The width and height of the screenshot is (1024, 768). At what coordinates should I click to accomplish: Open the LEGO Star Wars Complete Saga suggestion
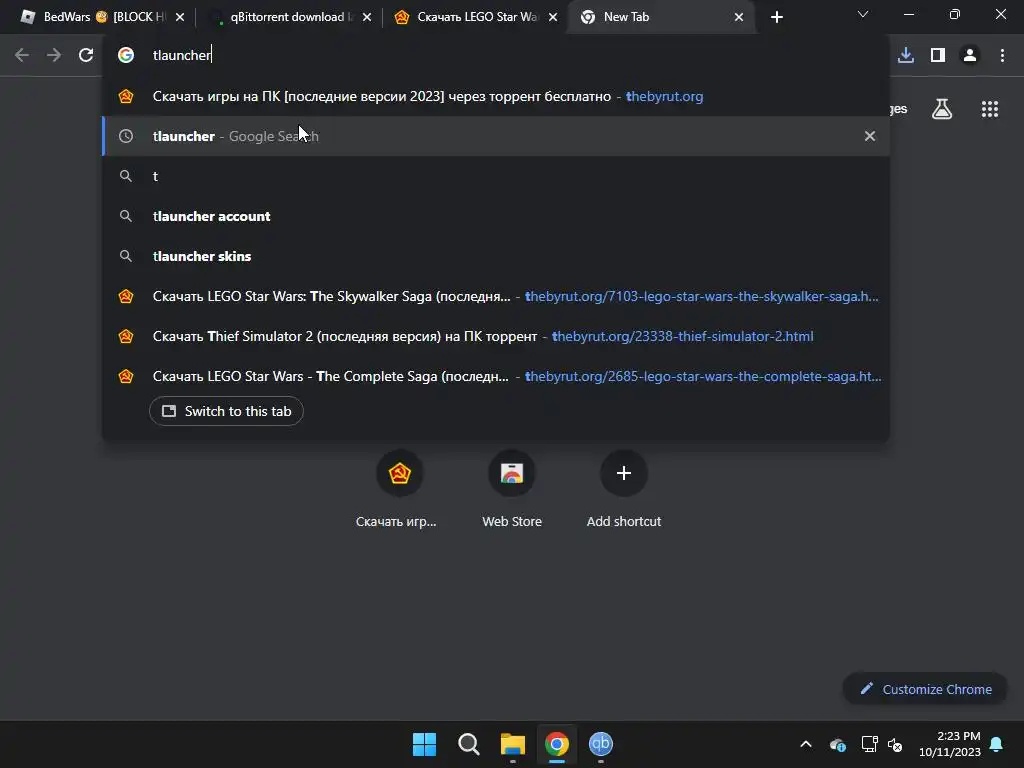pyautogui.click(x=496, y=376)
